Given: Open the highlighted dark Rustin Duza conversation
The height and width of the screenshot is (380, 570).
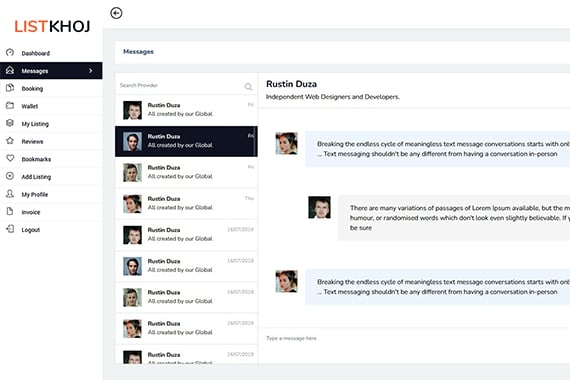Looking at the screenshot, I should 186,141.
